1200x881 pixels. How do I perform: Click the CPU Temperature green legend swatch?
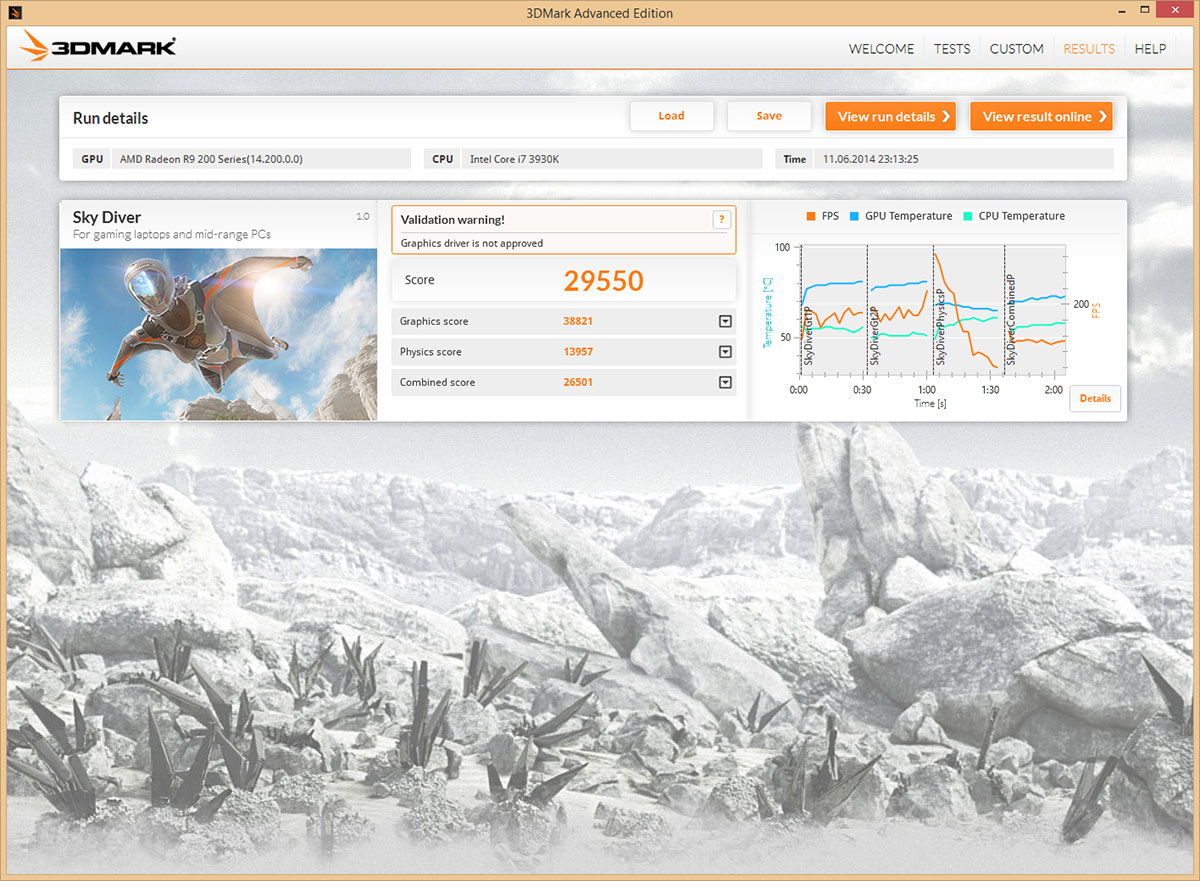[x=968, y=216]
